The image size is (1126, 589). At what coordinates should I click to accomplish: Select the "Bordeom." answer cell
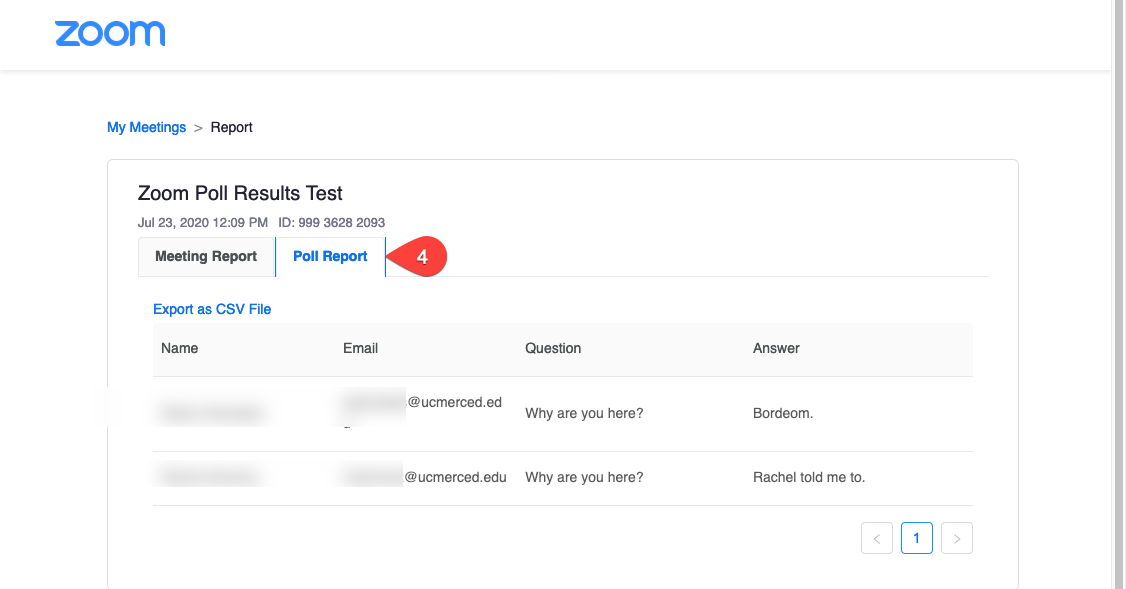(x=783, y=413)
